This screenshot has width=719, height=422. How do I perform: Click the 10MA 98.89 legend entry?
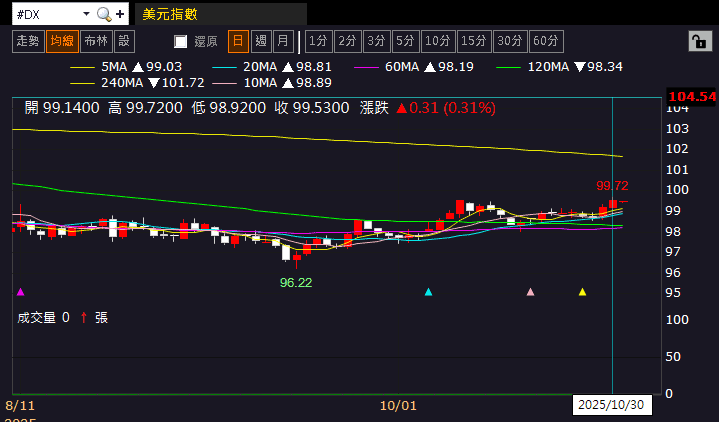(x=272, y=83)
